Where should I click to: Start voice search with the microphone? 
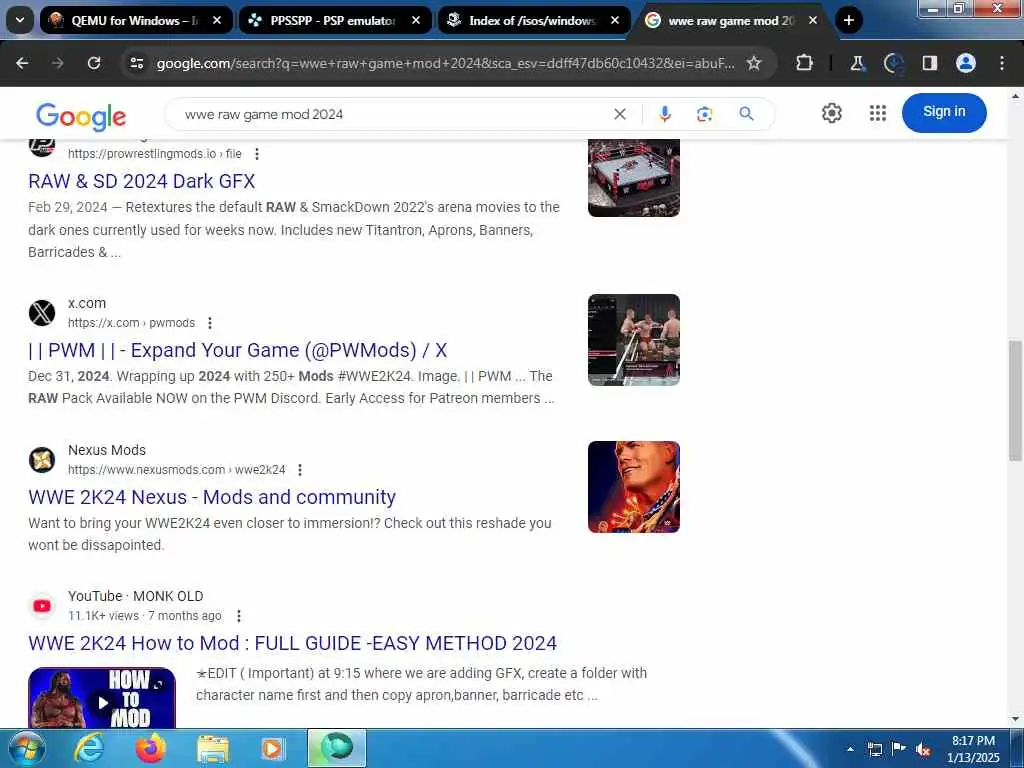pos(665,114)
